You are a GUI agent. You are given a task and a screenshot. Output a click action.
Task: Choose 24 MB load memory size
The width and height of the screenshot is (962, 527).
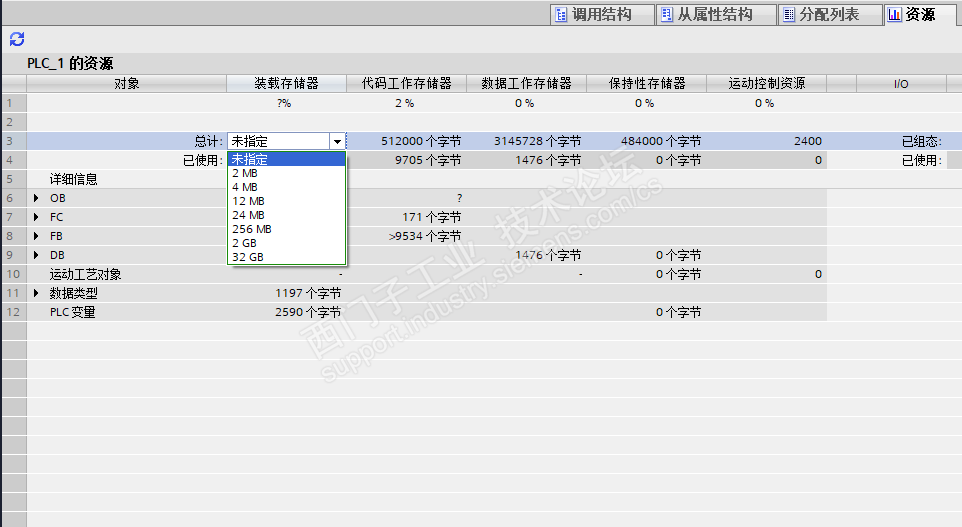287,215
